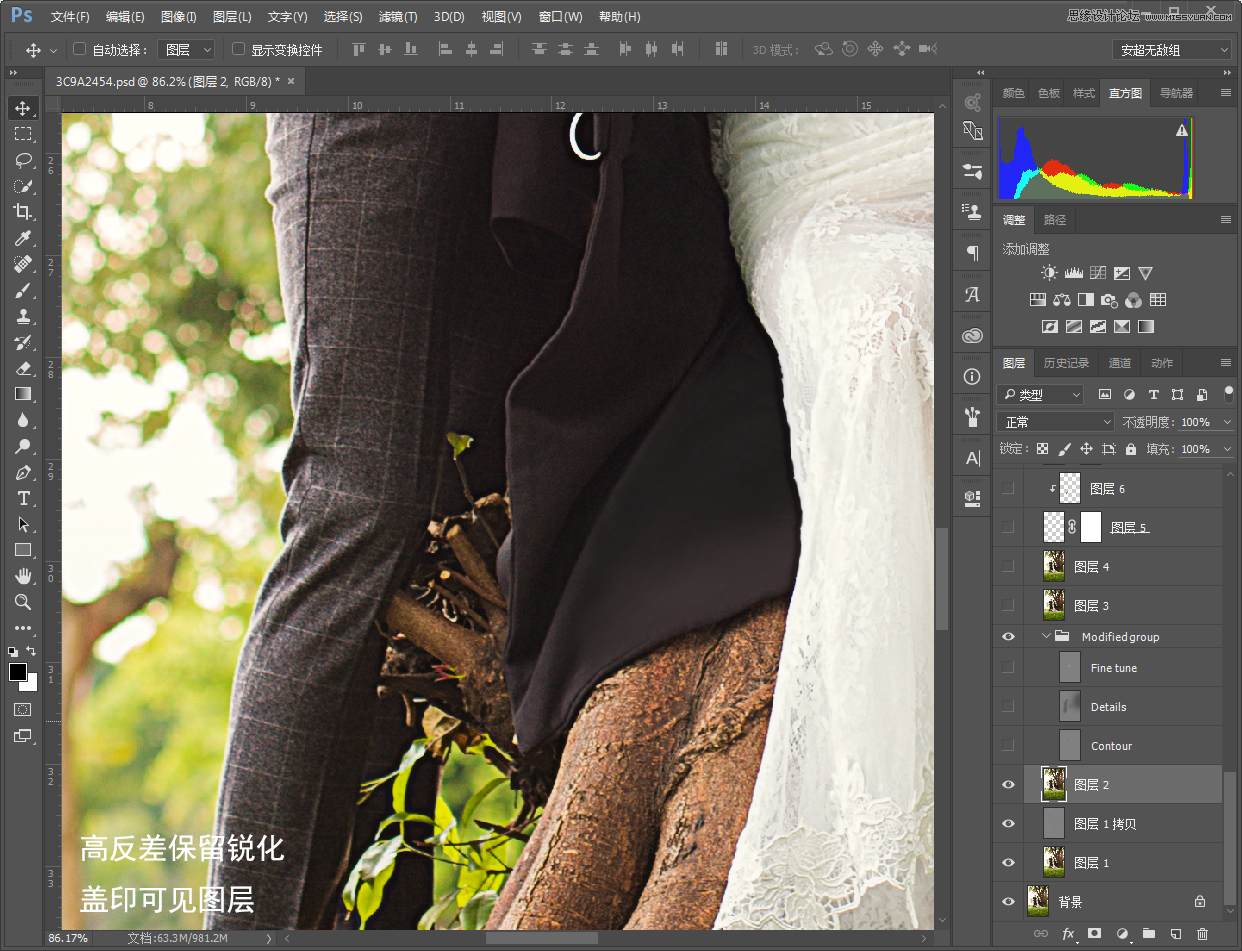This screenshot has height=951, width=1242.
Task: Select the Hand tool
Action: pos(22,576)
